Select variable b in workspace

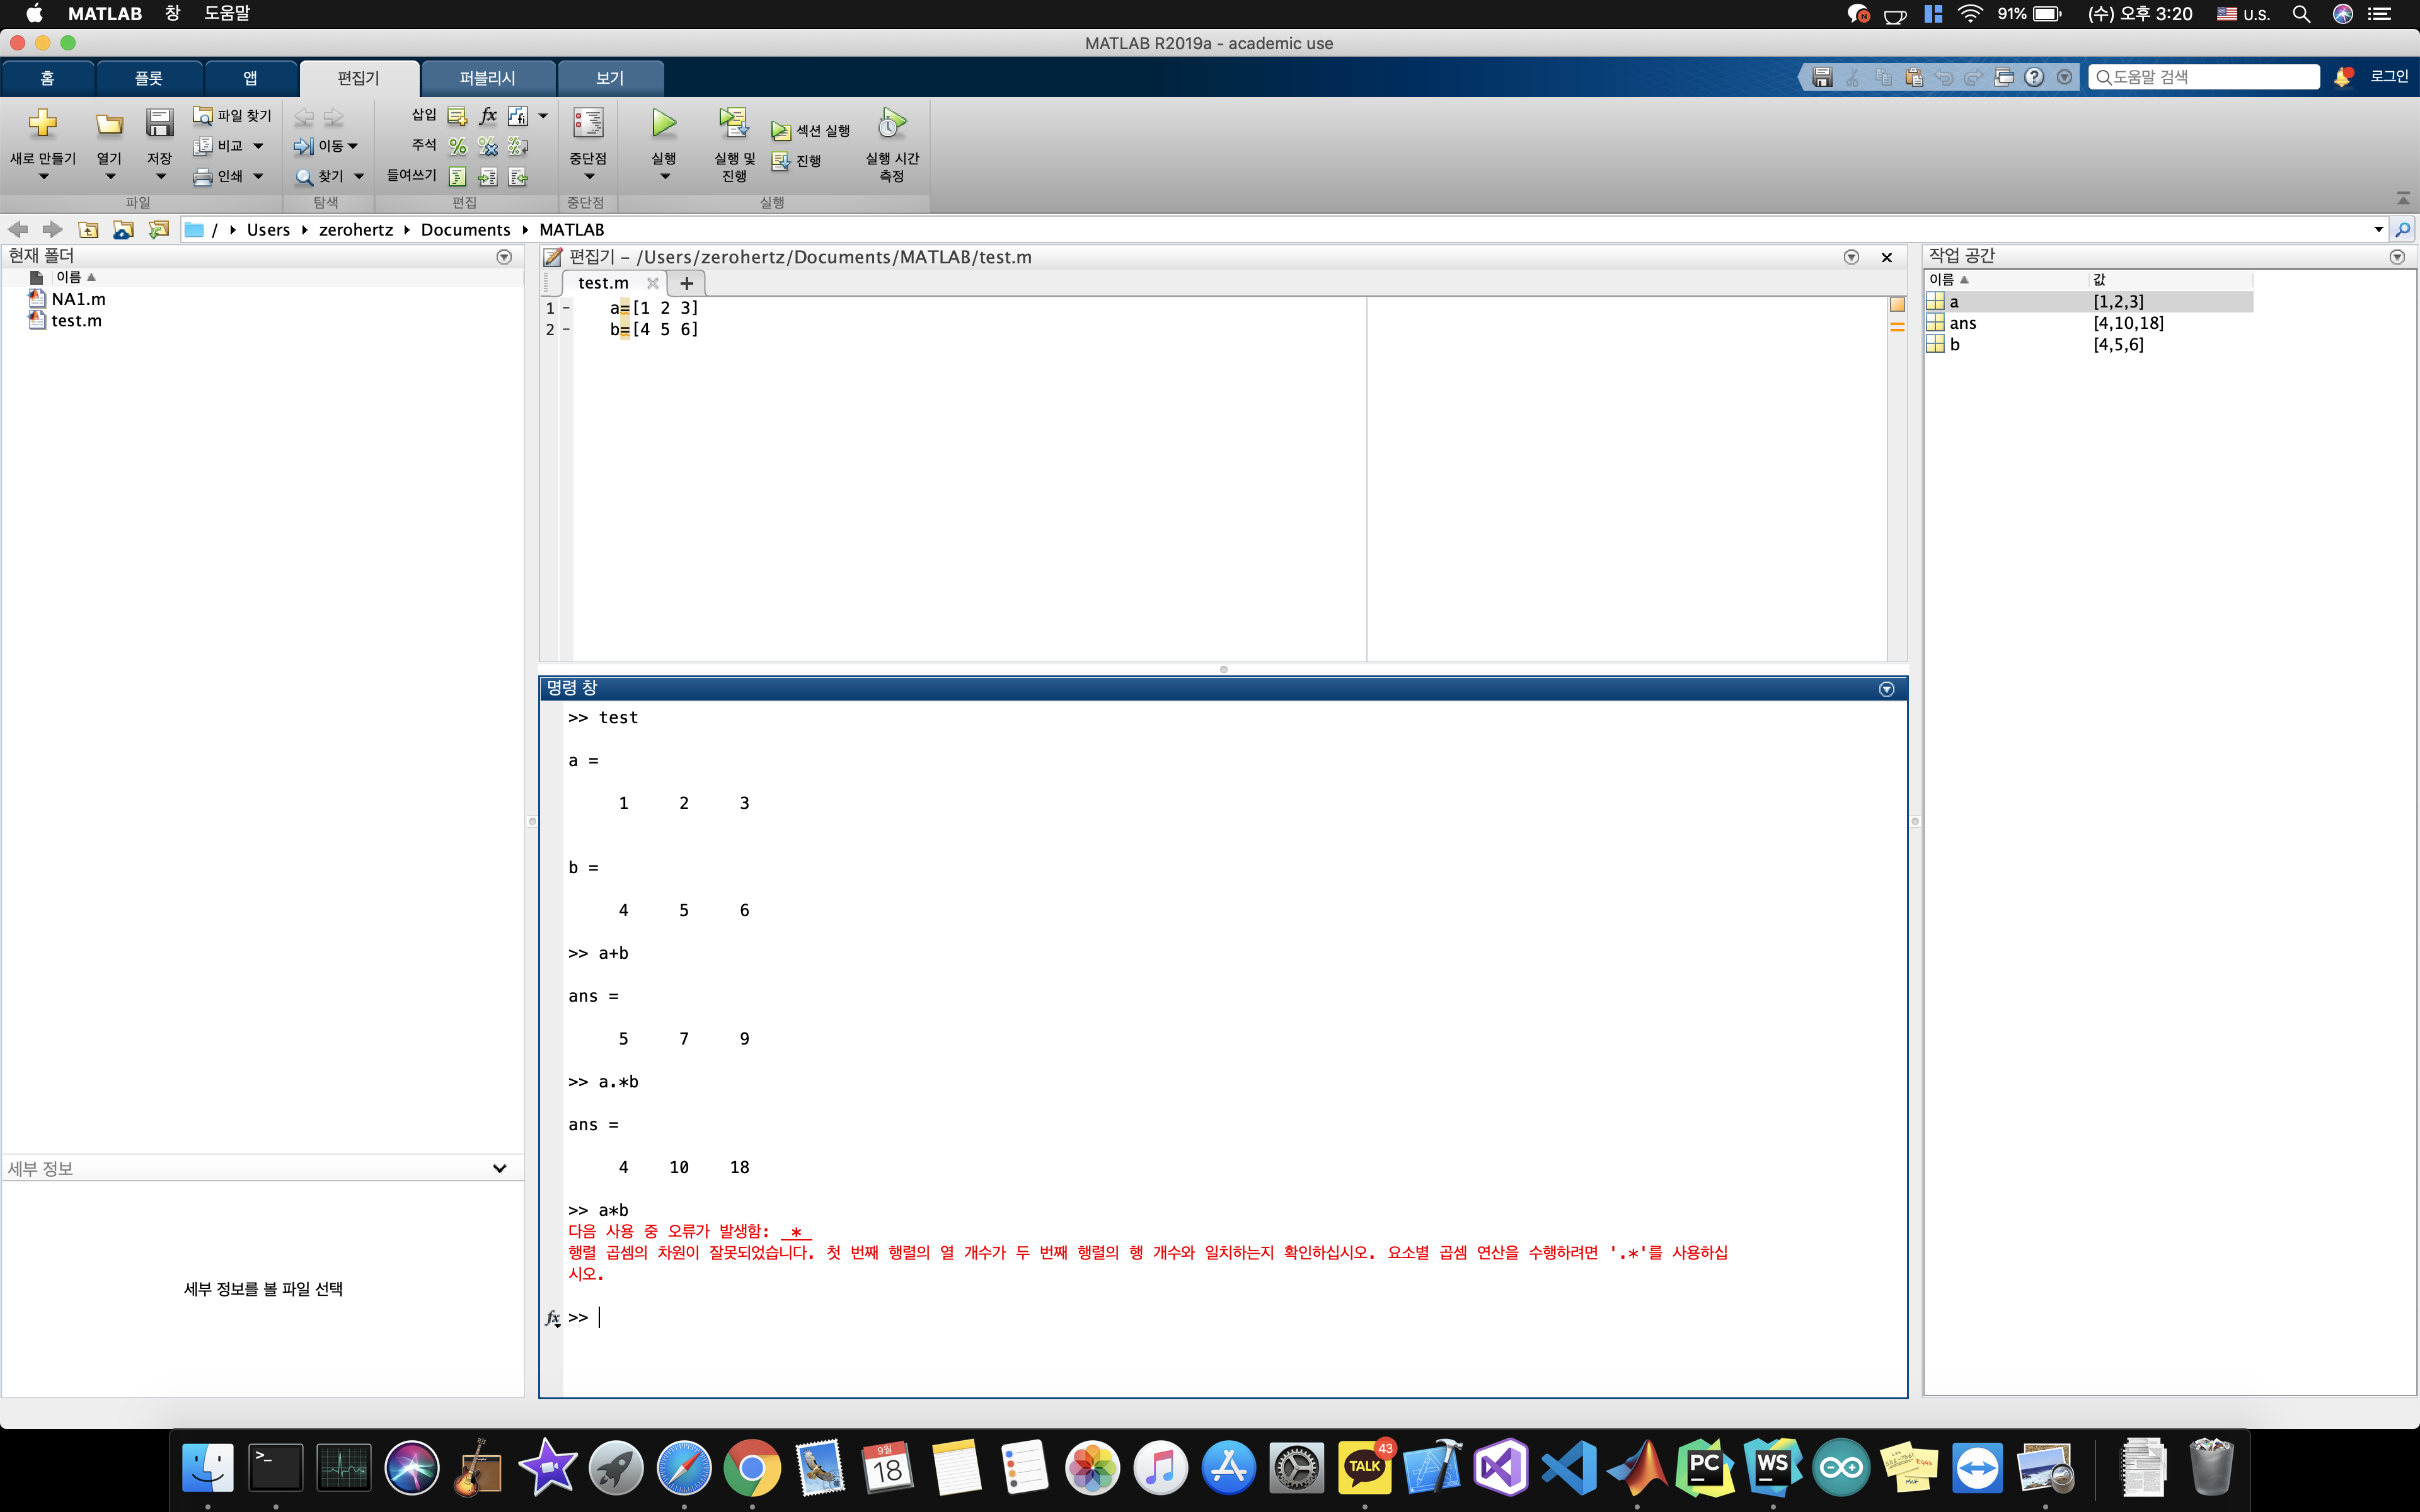pyautogui.click(x=2089, y=345)
